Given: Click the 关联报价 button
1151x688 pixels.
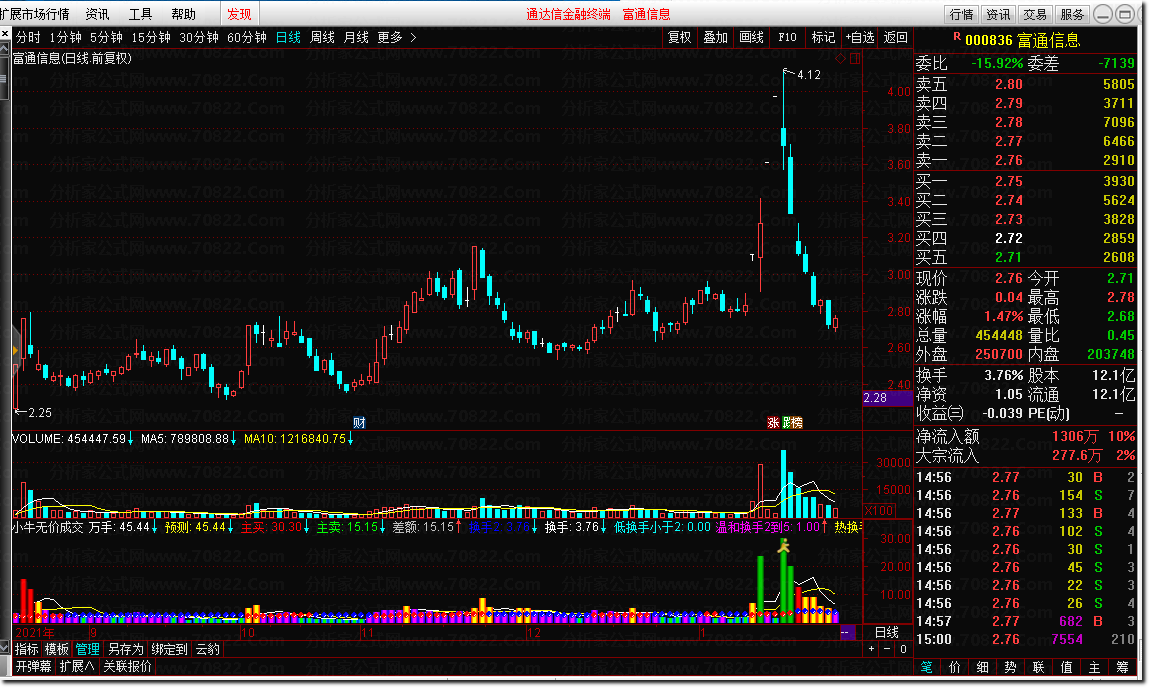Looking at the screenshot, I should coord(127,667).
